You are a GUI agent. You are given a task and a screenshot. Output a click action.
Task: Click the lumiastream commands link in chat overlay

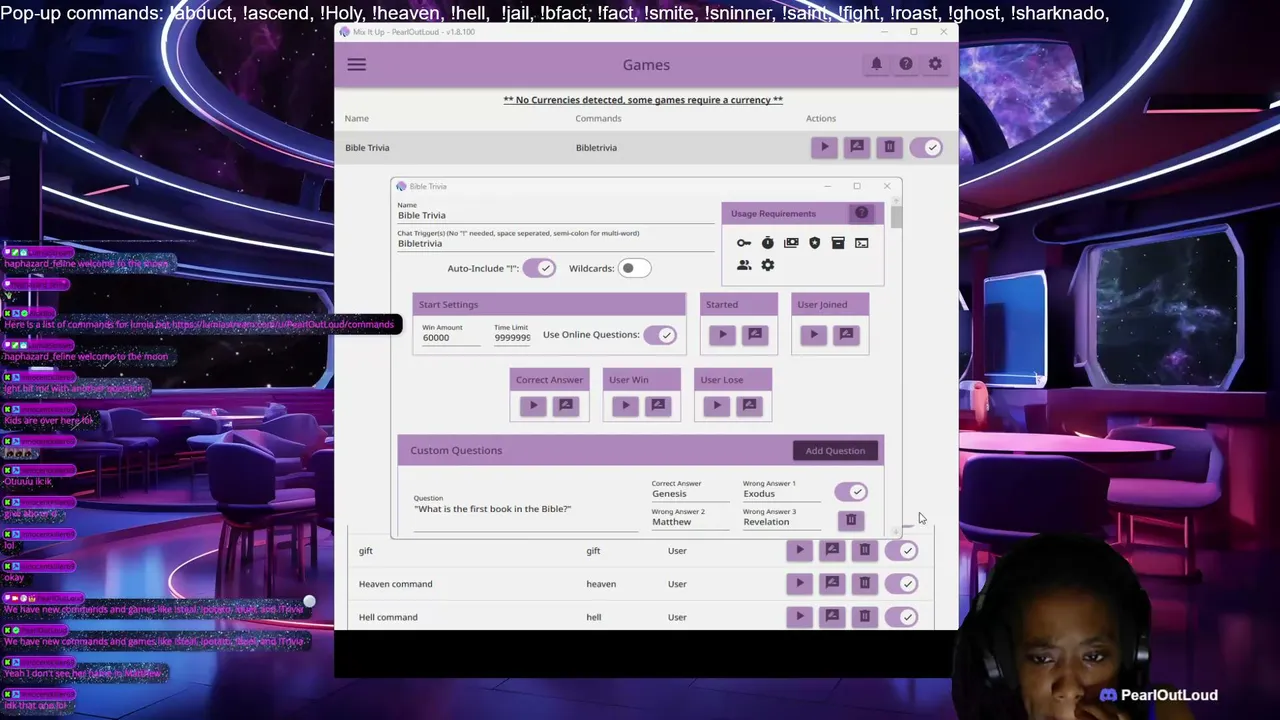(x=283, y=324)
